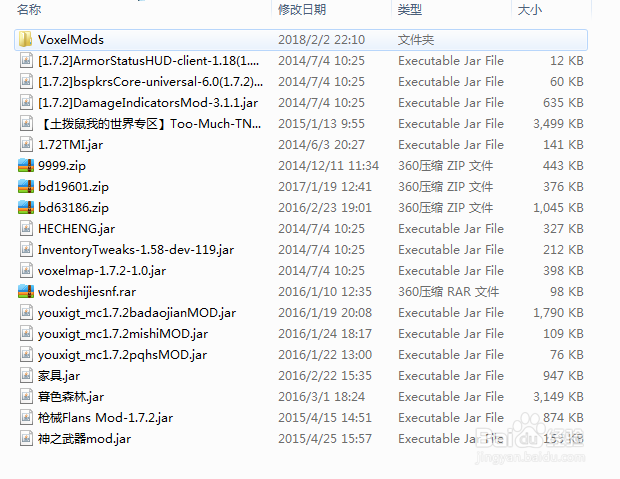Click the 家具.jar file icon
The height and width of the screenshot is (479, 620).
26,375
